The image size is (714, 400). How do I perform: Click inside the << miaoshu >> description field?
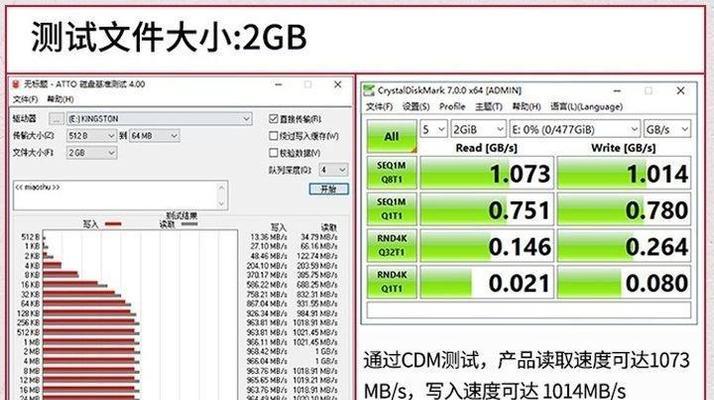[114, 195]
